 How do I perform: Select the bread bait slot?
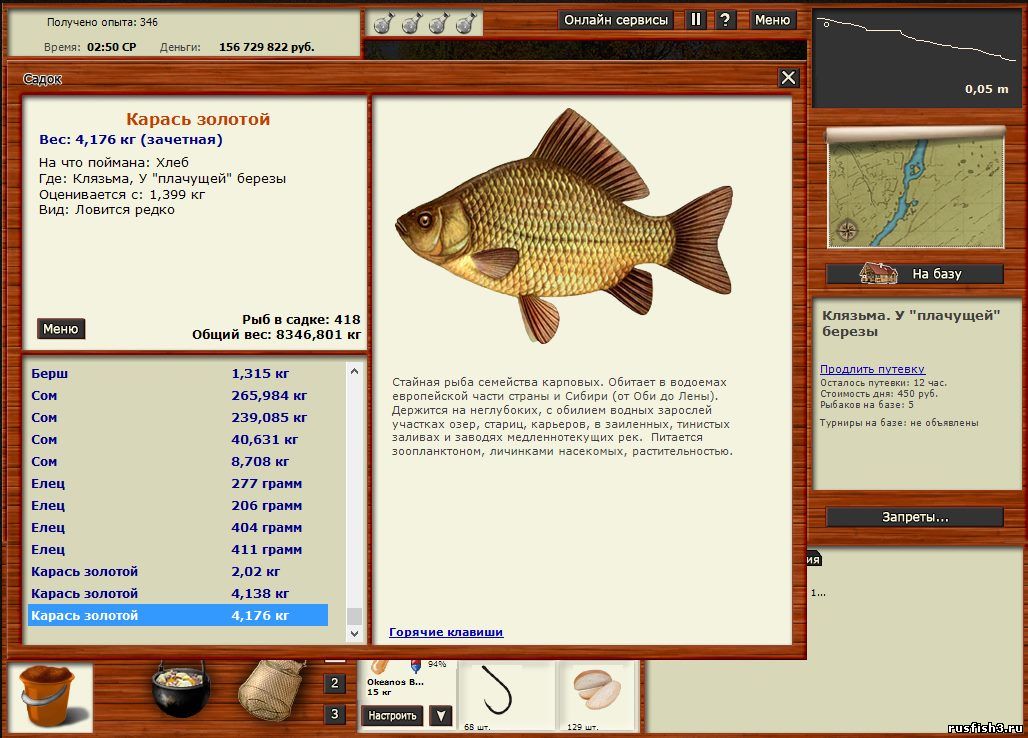pyautogui.click(x=597, y=695)
